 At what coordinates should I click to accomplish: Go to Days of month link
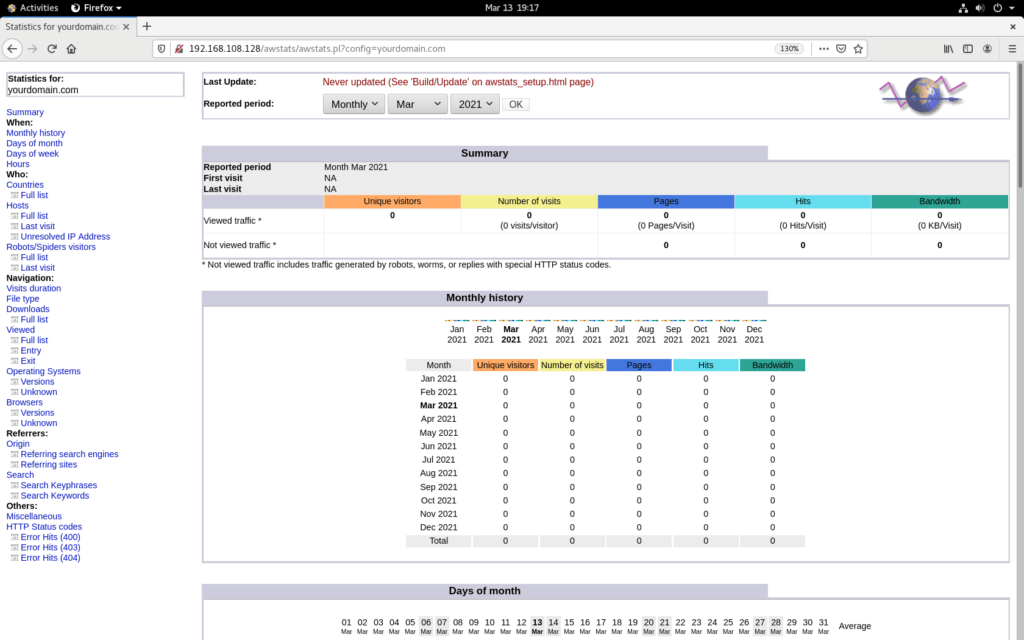click(x=34, y=143)
